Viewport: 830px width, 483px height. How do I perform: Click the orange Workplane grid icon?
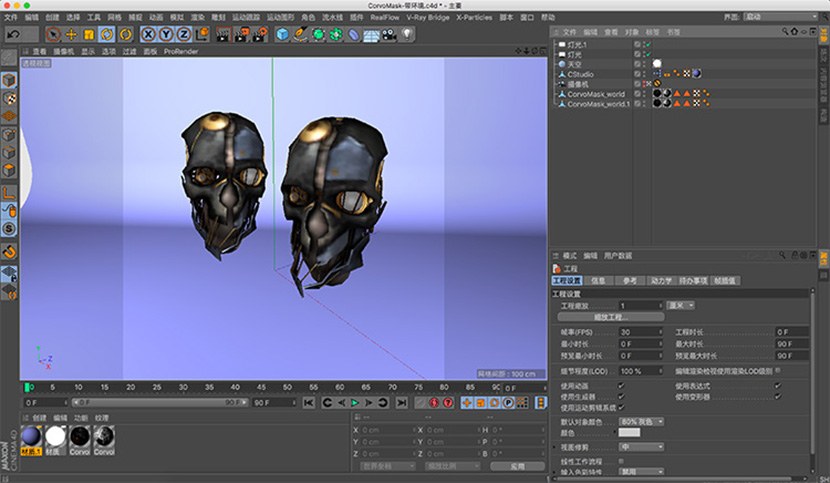click(x=9, y=116)
